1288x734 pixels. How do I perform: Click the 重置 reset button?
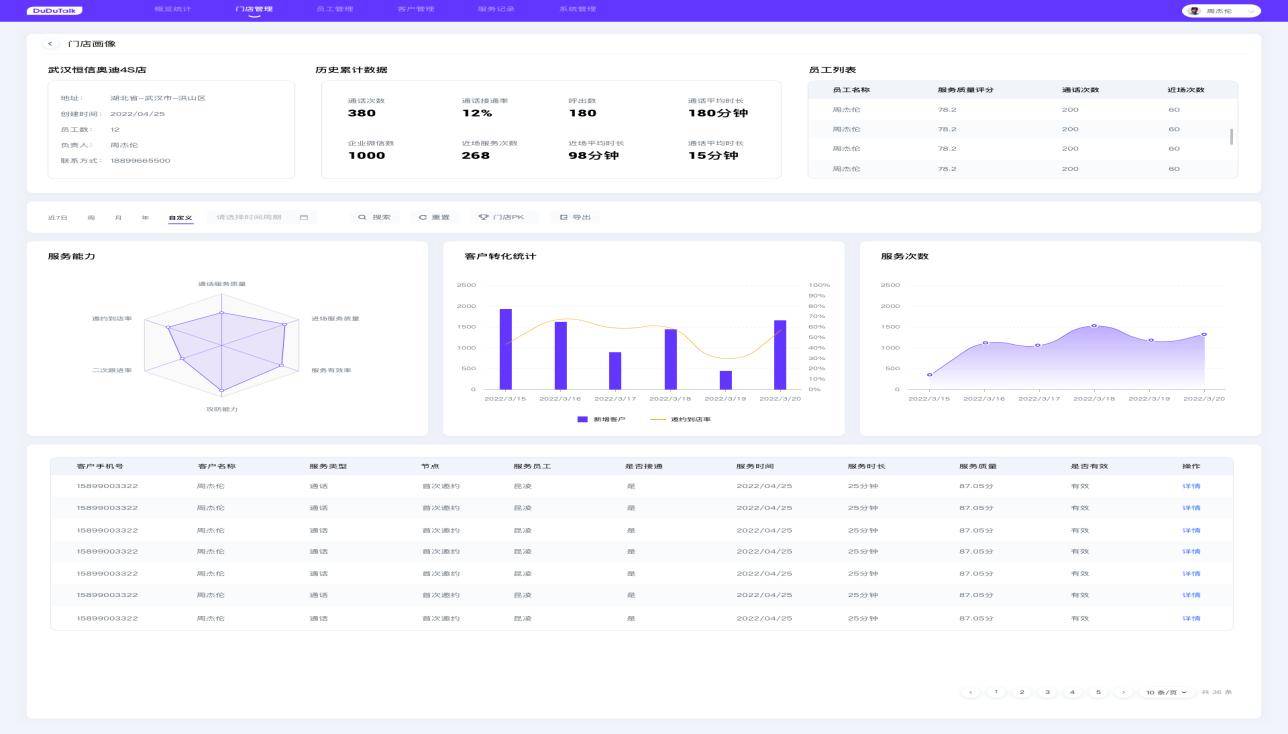pos(435,217)
